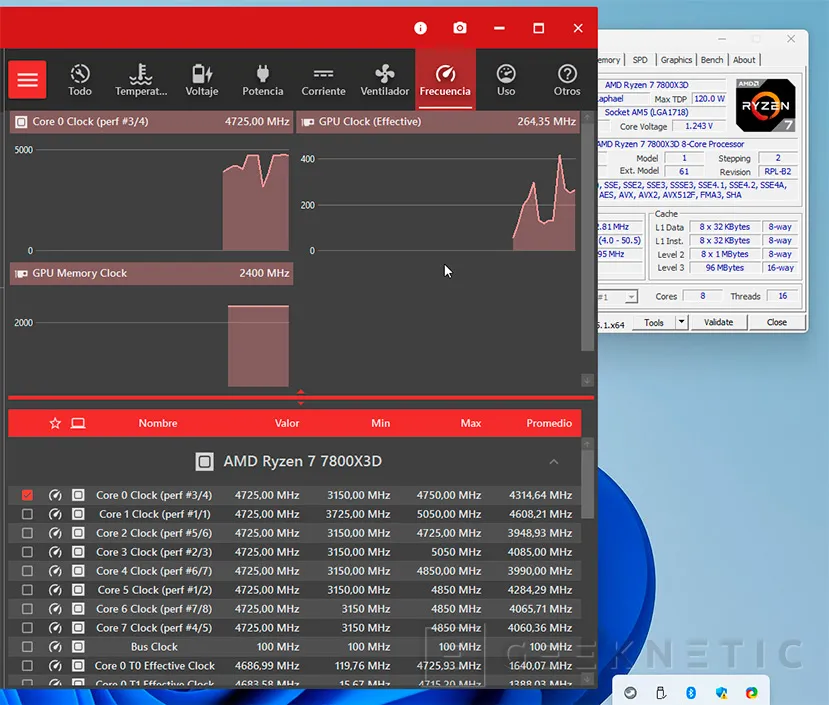Switch to the Voltaje tab
Viewport: 829px width, 705px height.
tap(202, 80)
